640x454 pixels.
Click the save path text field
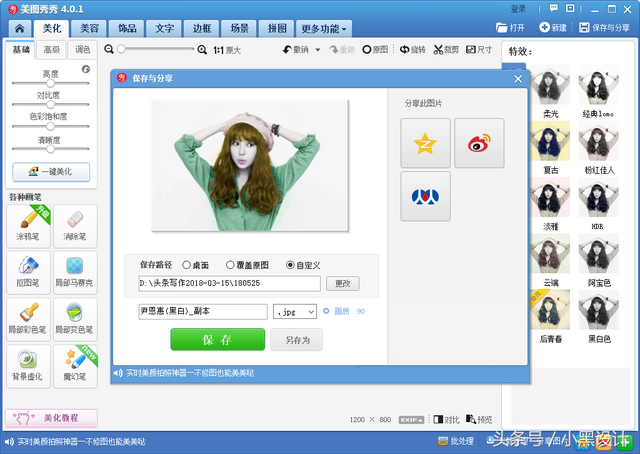229,283
